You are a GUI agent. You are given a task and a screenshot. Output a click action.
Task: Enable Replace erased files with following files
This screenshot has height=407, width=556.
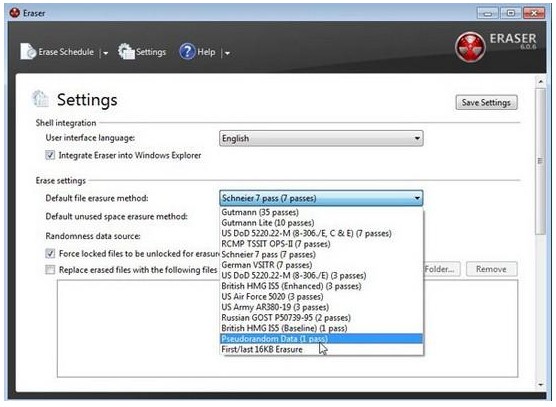[50, 270]
